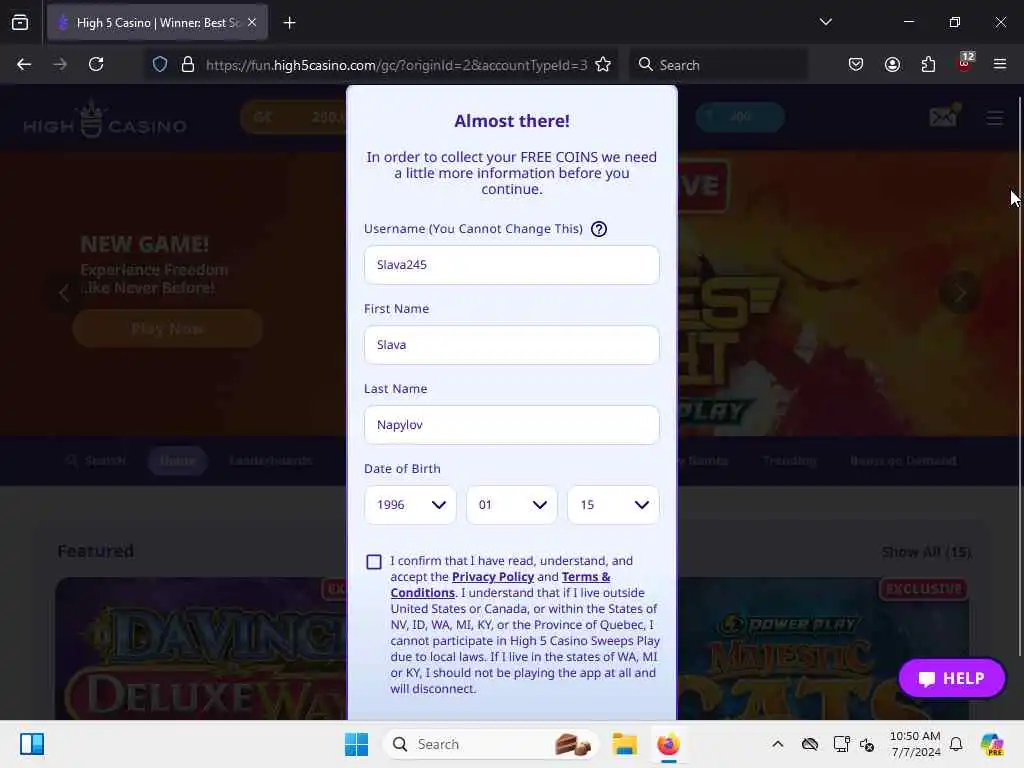Open File Explorer from the taskbar
This screenshot has width=1024, height=768.
pos(624,744)
